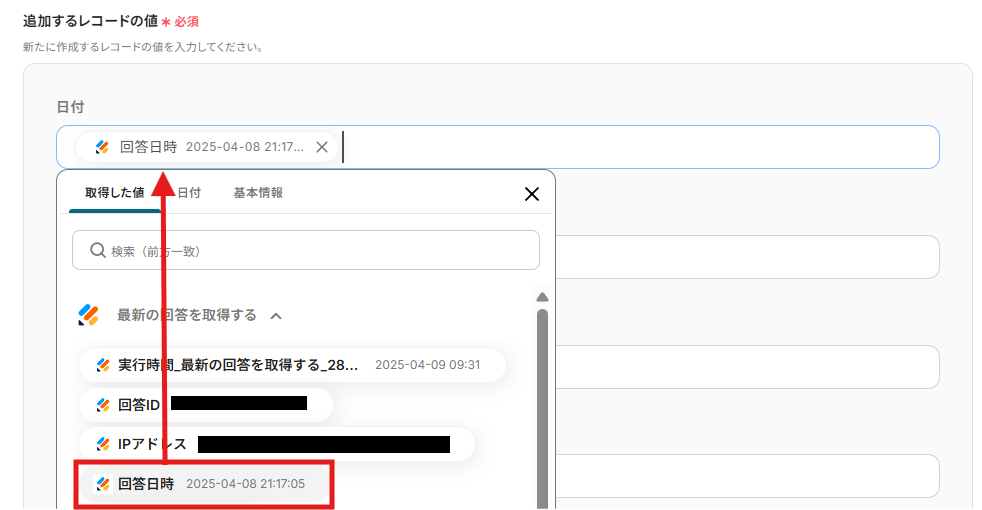Viewport: 982px width, 510px height.
Task: Choose the IPアドレス value chip
Action: (277, 444)
